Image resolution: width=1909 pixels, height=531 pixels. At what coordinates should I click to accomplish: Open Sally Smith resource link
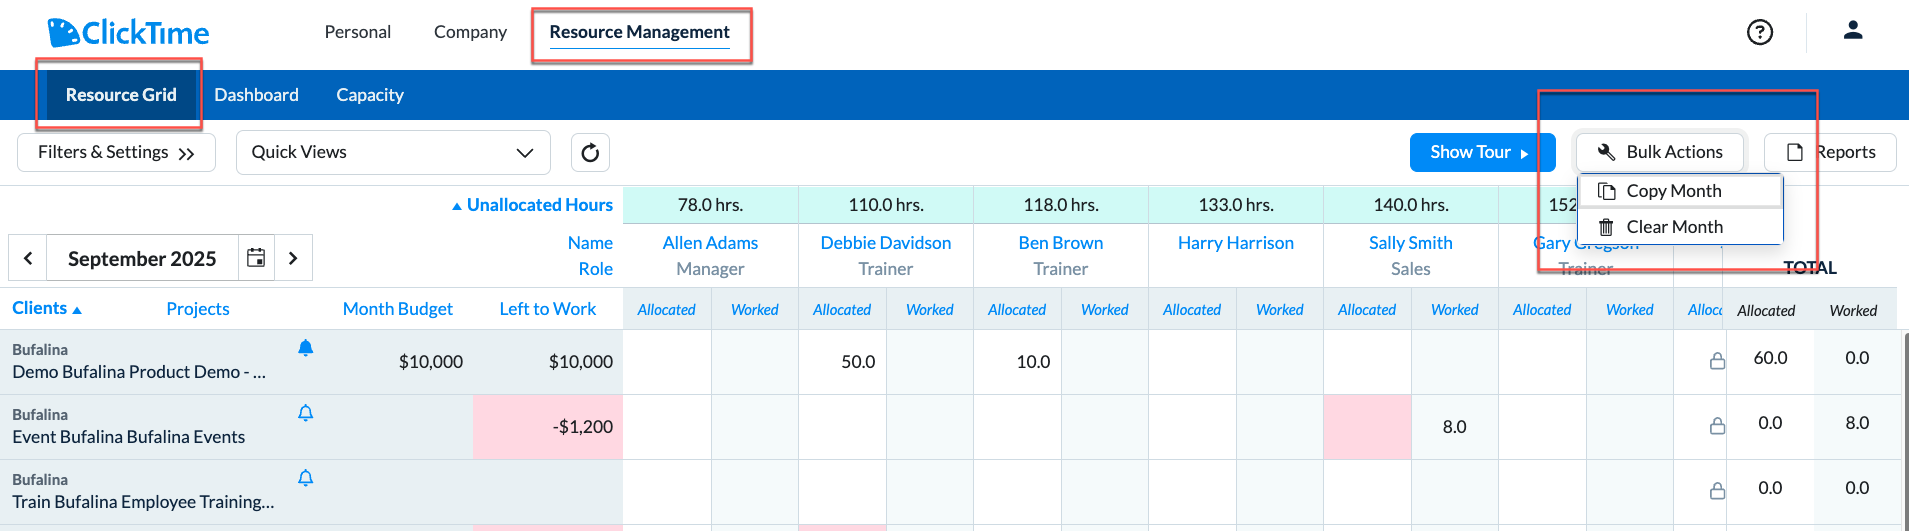1411,243
